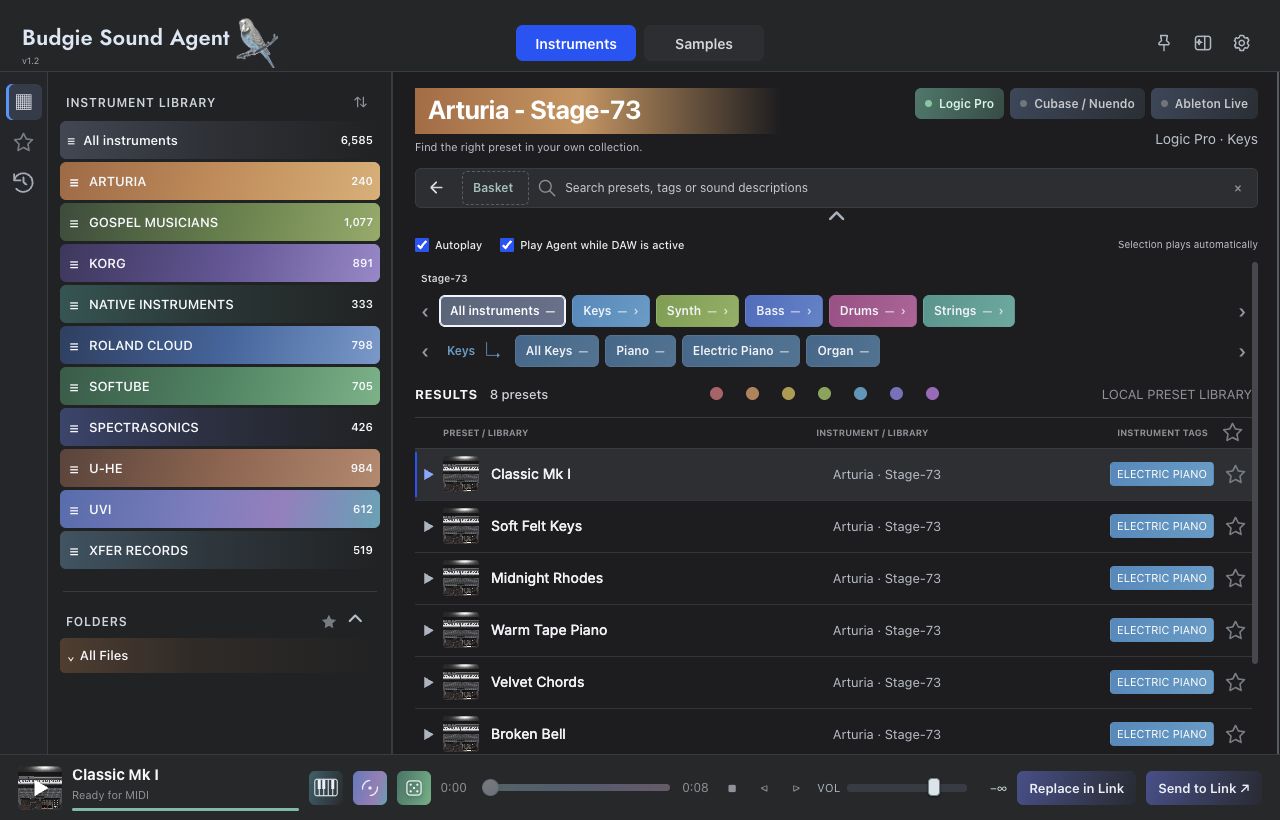Clear the preset search with the x
The image size is (1280, 820).
(x=1238, y=188)
